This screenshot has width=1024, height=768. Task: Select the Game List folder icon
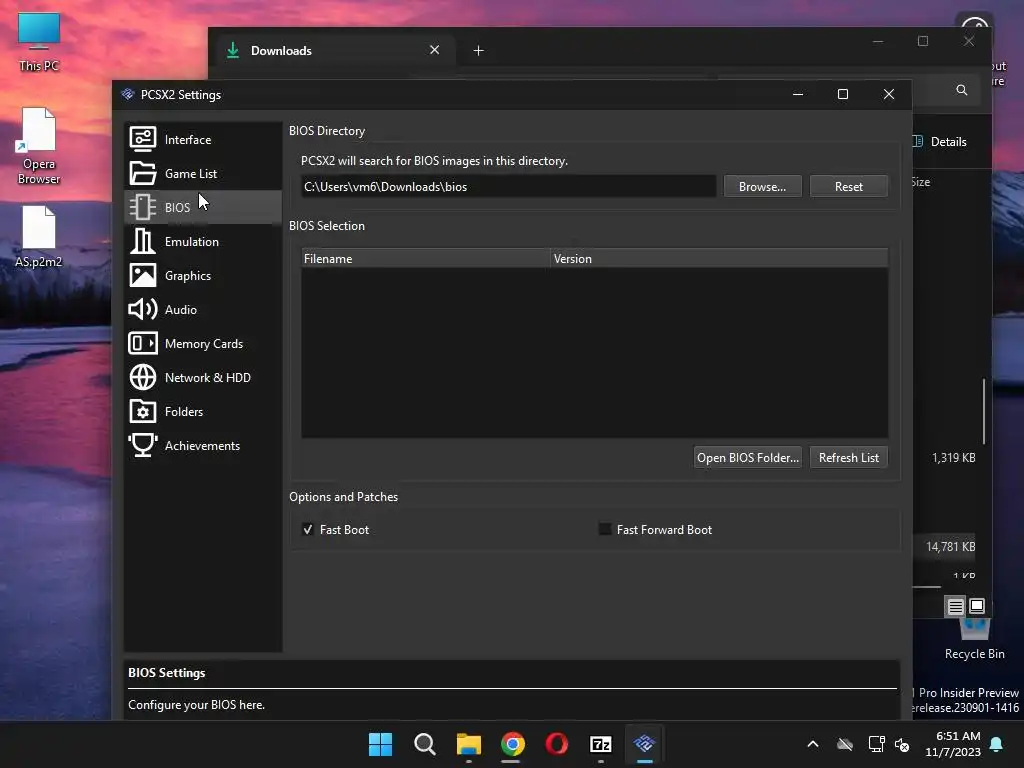(x=142, y=173)
